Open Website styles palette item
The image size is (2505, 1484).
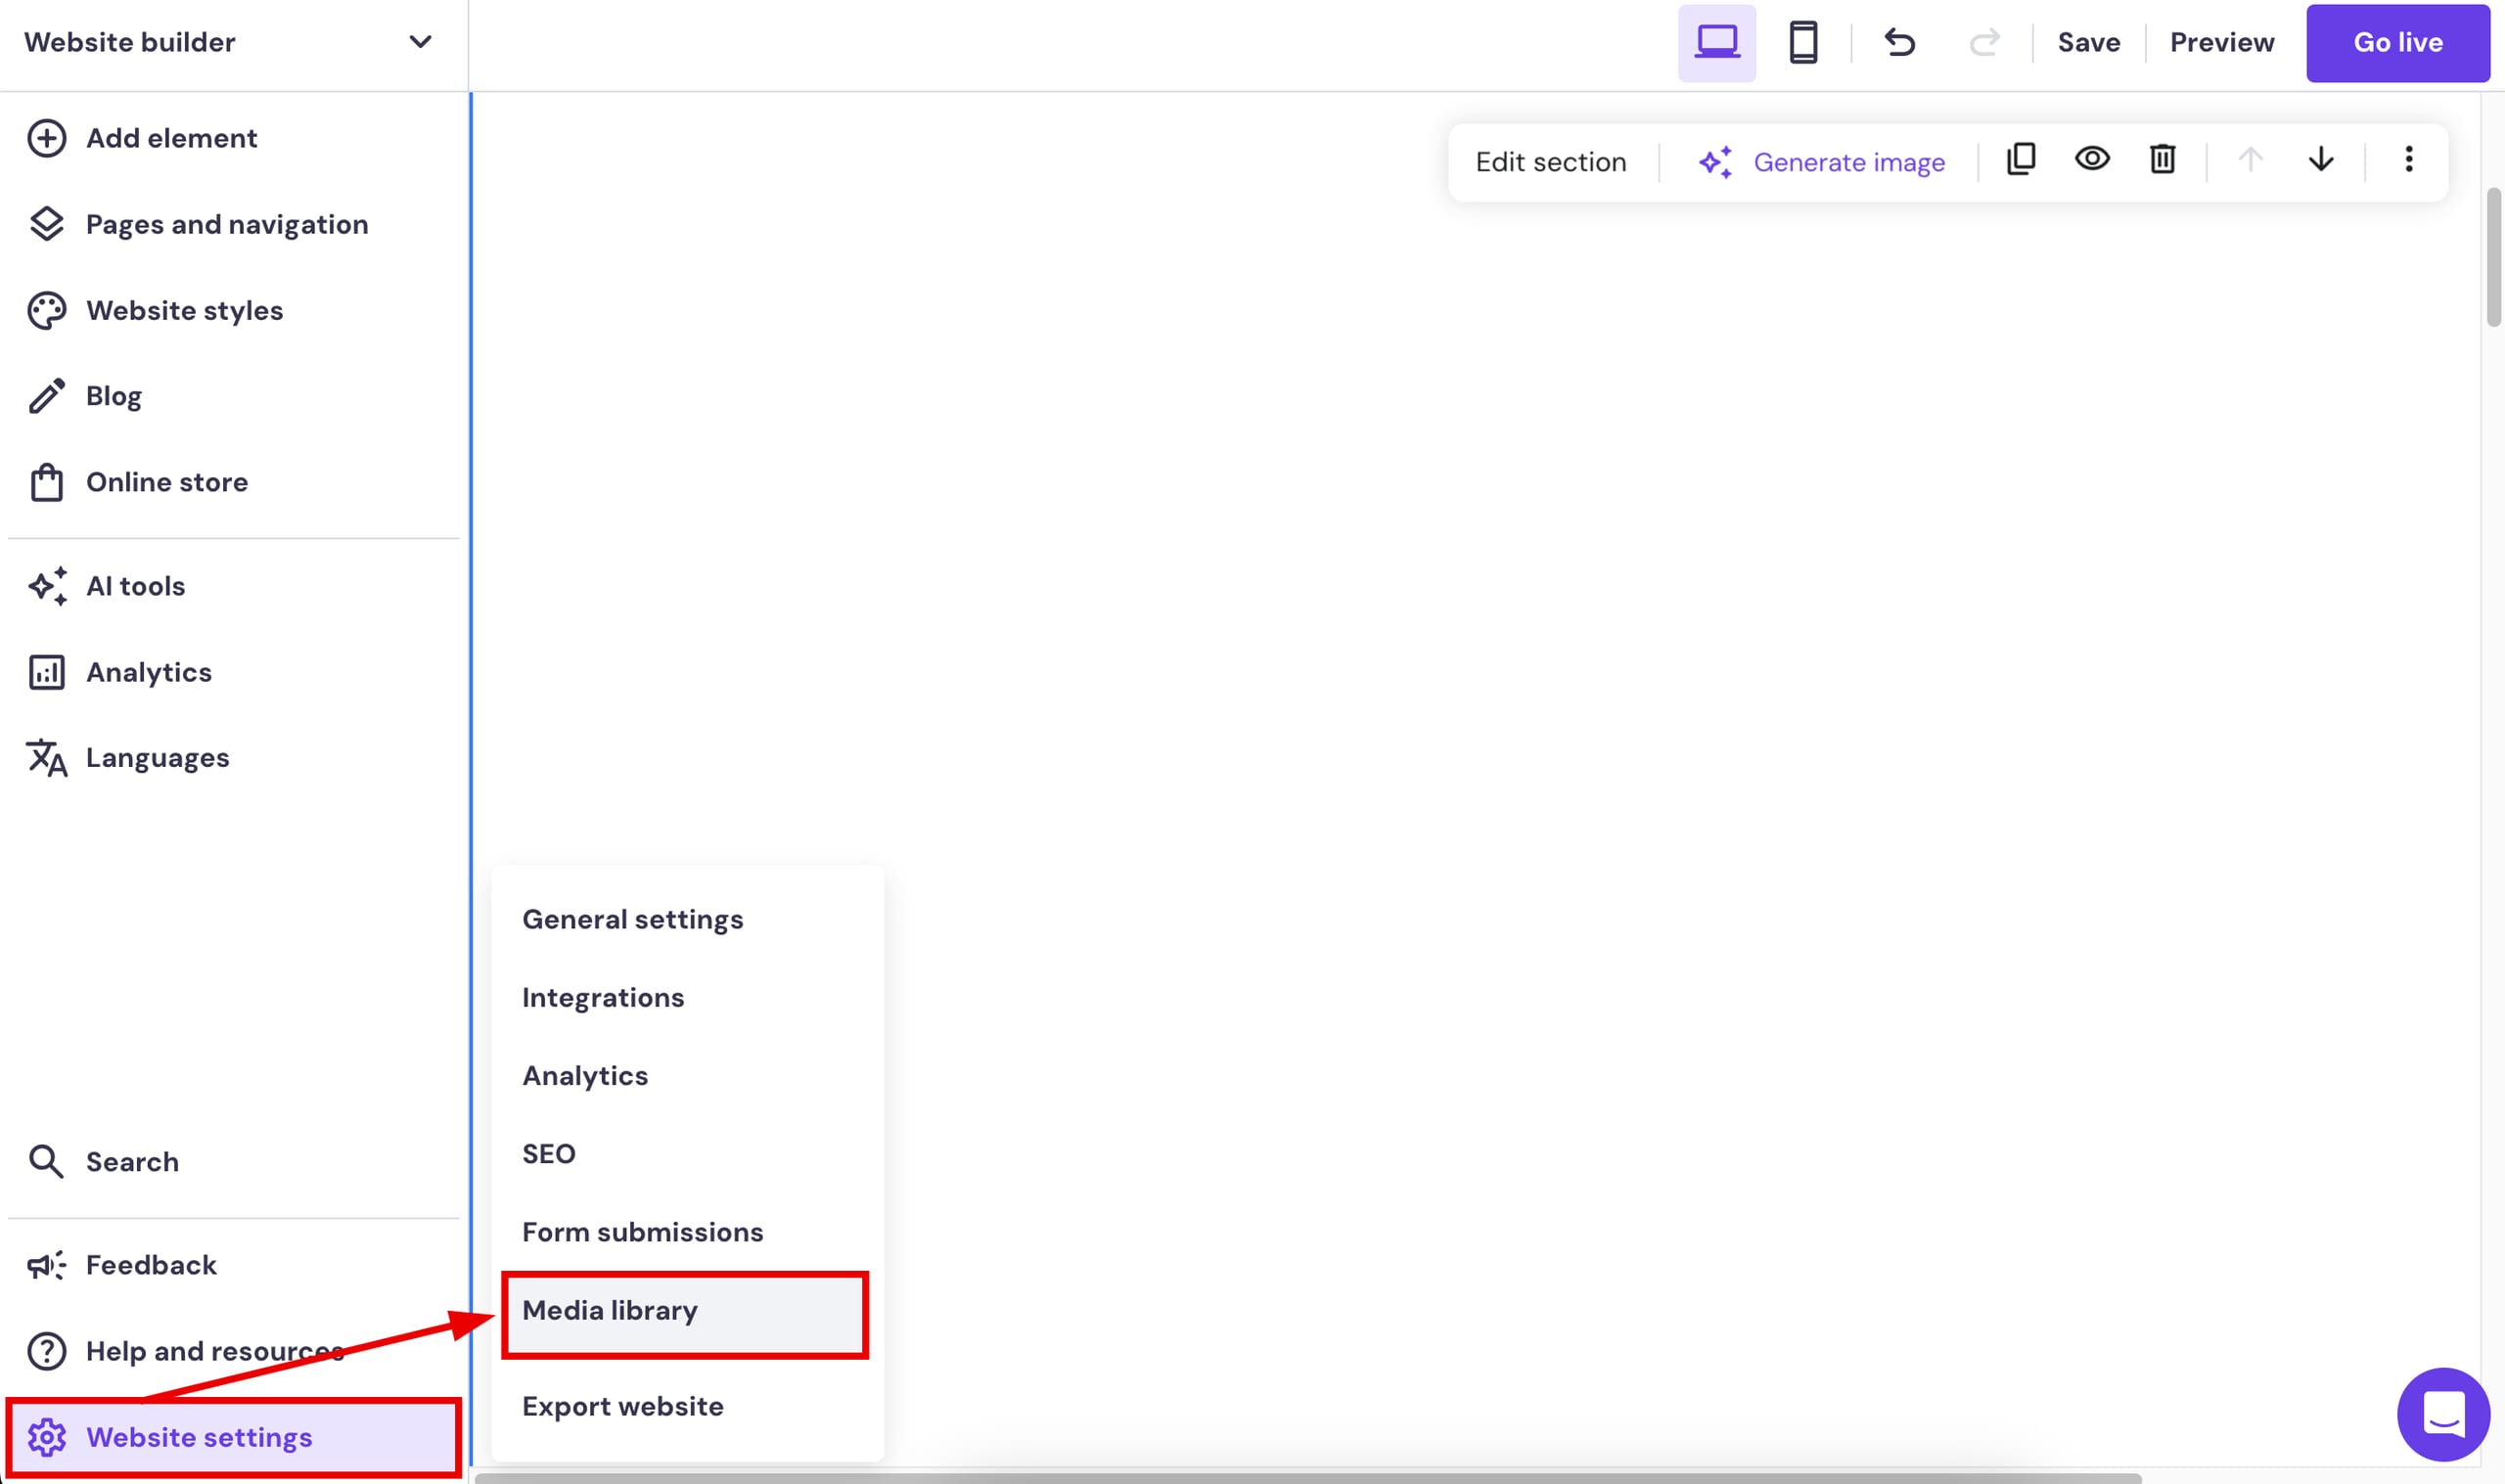click(184, 311)
